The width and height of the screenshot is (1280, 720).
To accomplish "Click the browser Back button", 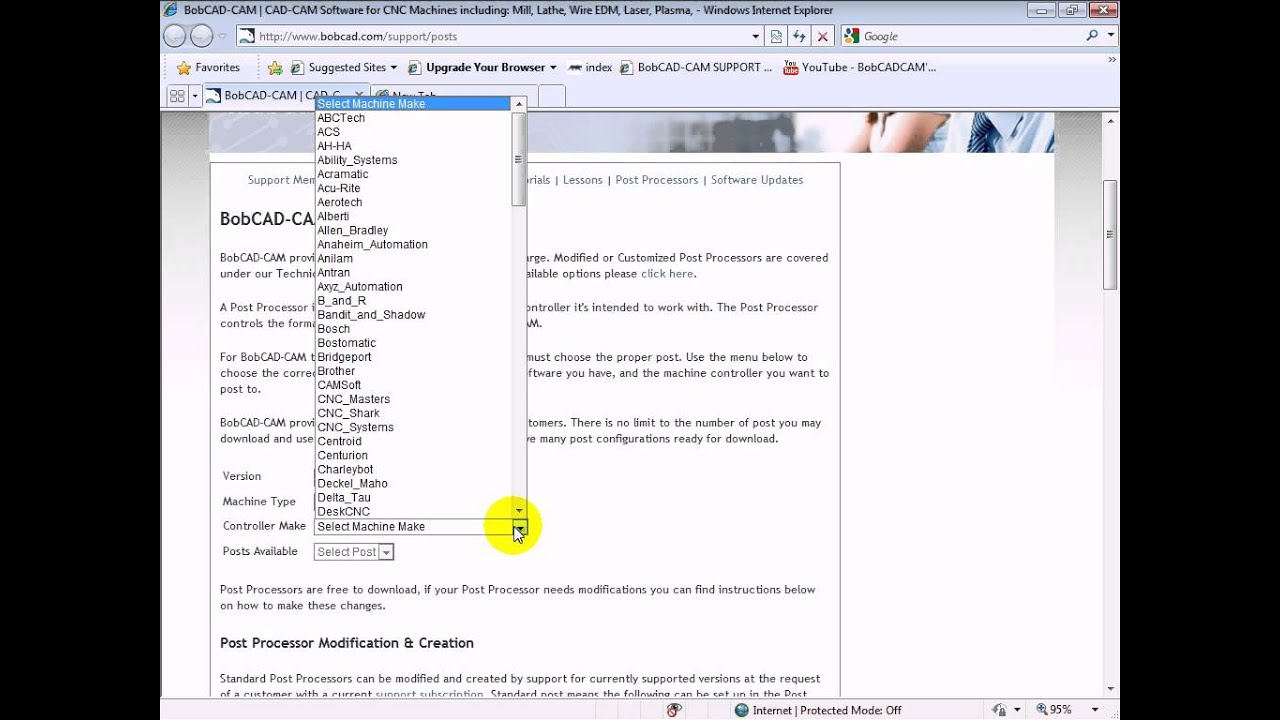I will (174, 36).
